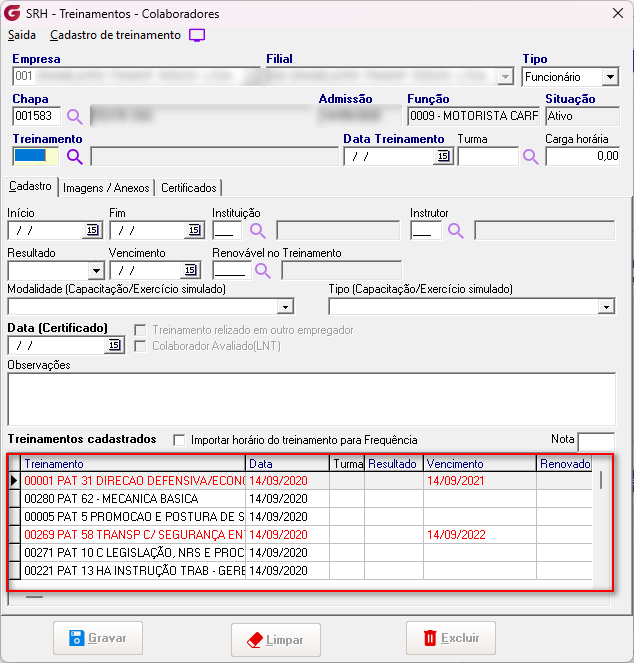Search Instituição with magnifier icon
Screen dimensions: 634x663
[x=258, y=231]
